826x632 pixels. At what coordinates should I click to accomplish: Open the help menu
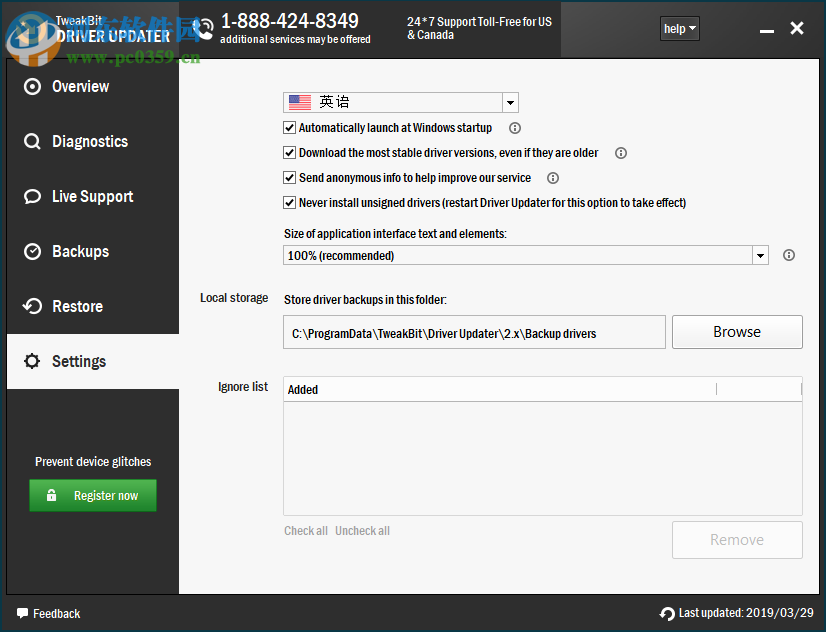(x=679, y=28)
